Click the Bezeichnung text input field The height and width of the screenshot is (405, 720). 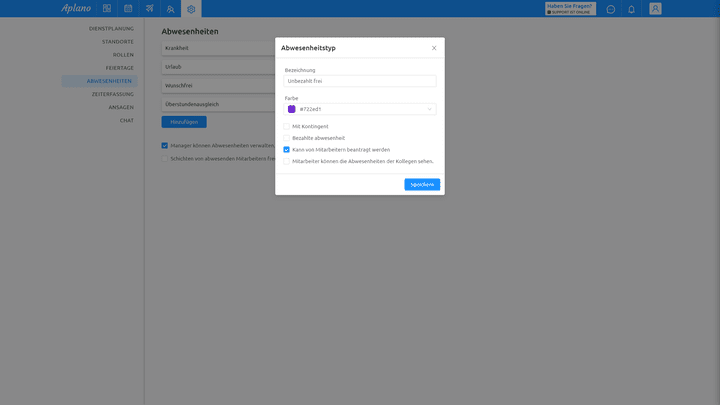tap(360, 81)
